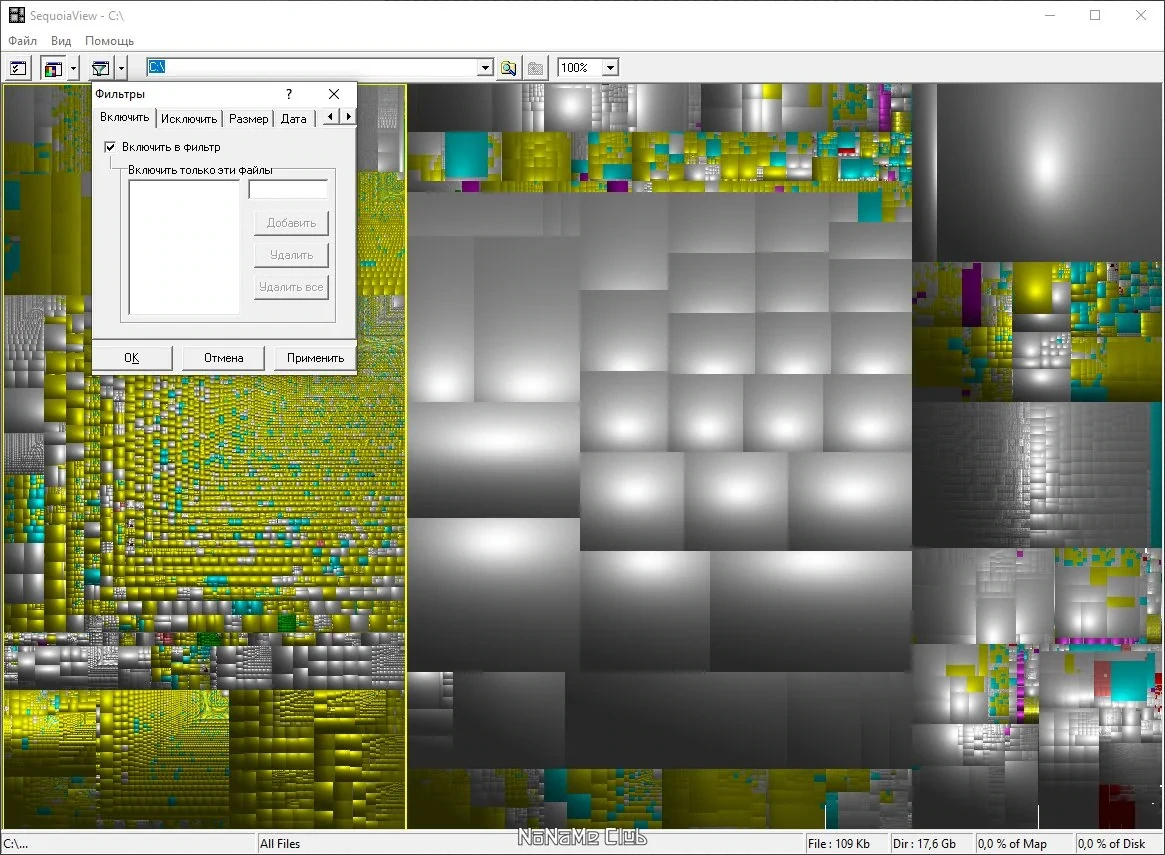Expand the filter dropdown arrow
Image resolution: width=1165 pixels, height=855 pixels.
(121, 68)
